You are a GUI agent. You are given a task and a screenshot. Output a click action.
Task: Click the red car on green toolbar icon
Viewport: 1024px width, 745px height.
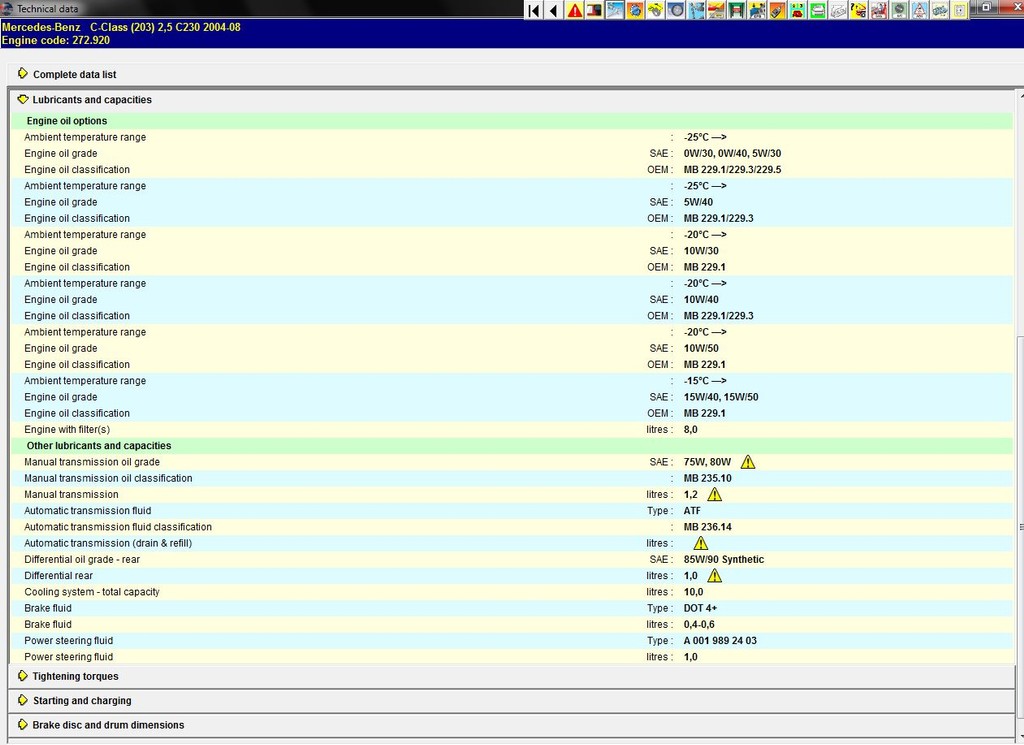click(797, 10)
